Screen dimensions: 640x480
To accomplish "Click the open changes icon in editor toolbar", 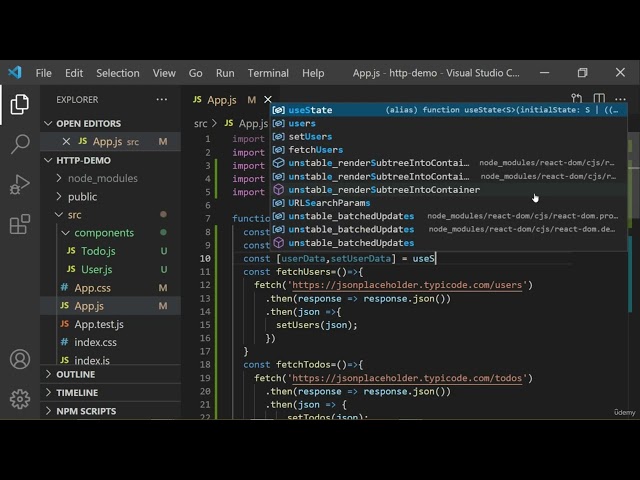I will pos(576,98).
